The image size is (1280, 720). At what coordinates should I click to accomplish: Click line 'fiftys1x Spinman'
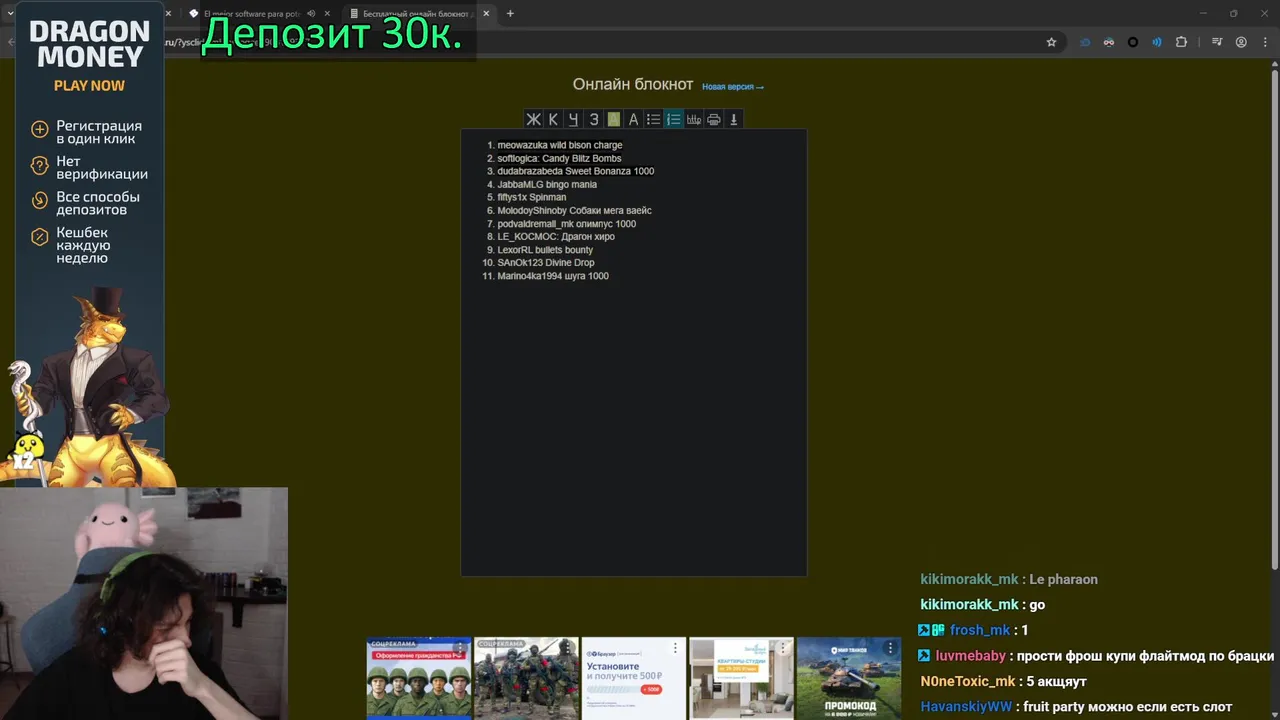pyautogui.click(x=532, y=197)
